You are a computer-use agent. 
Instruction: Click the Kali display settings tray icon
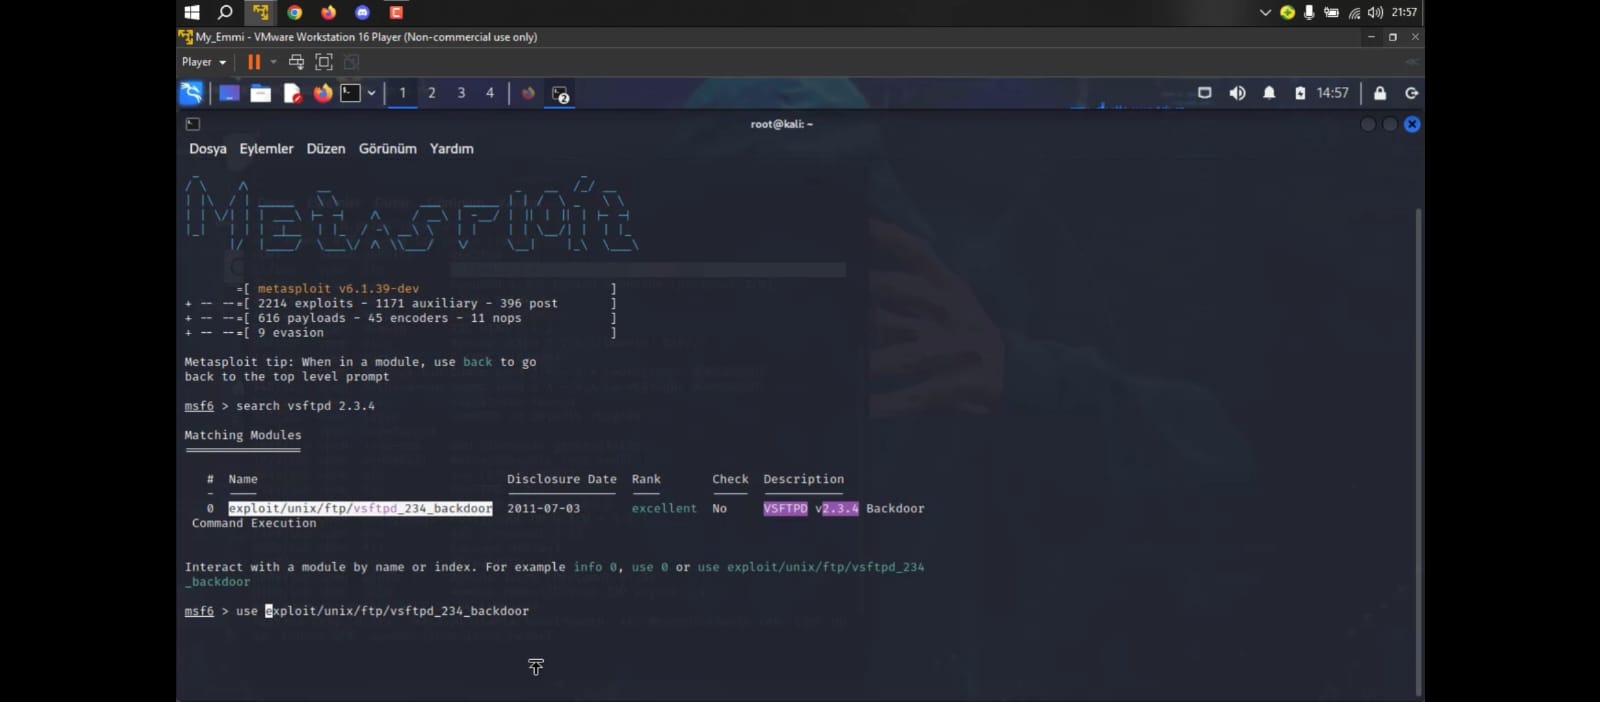pos(1205,93)
